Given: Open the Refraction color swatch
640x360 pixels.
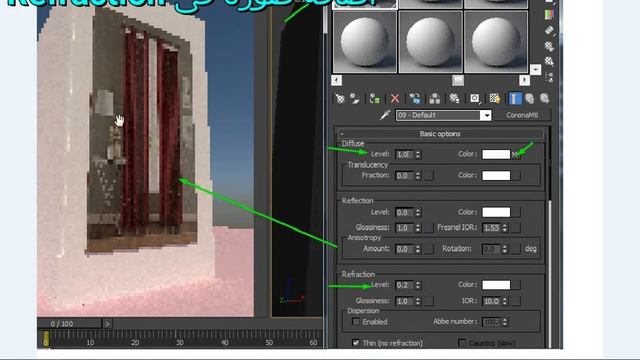Looking at the screenshot, I should [x=496, y=285].
